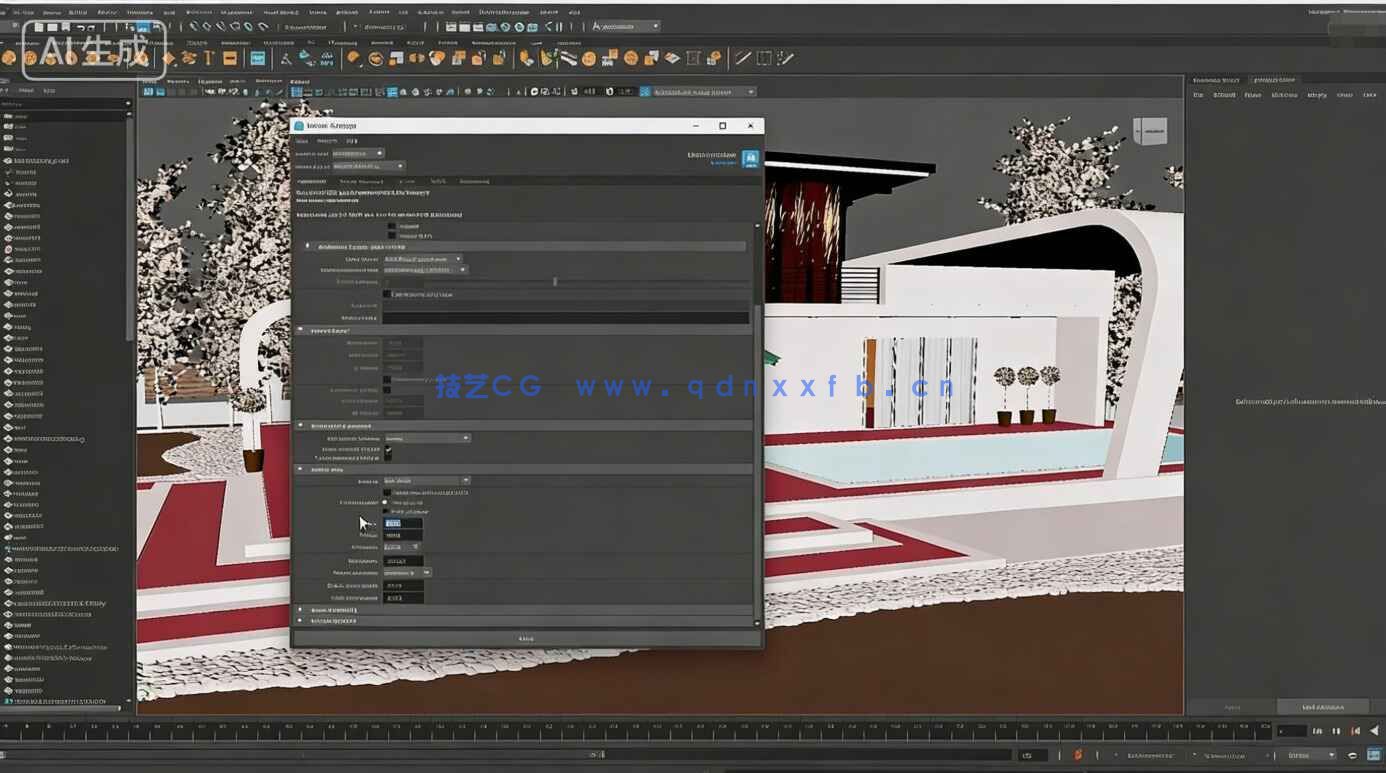Click the highlighted blue numeric input field
Viewport: 1386px width, 773px height.
click(x=403, y=523)
